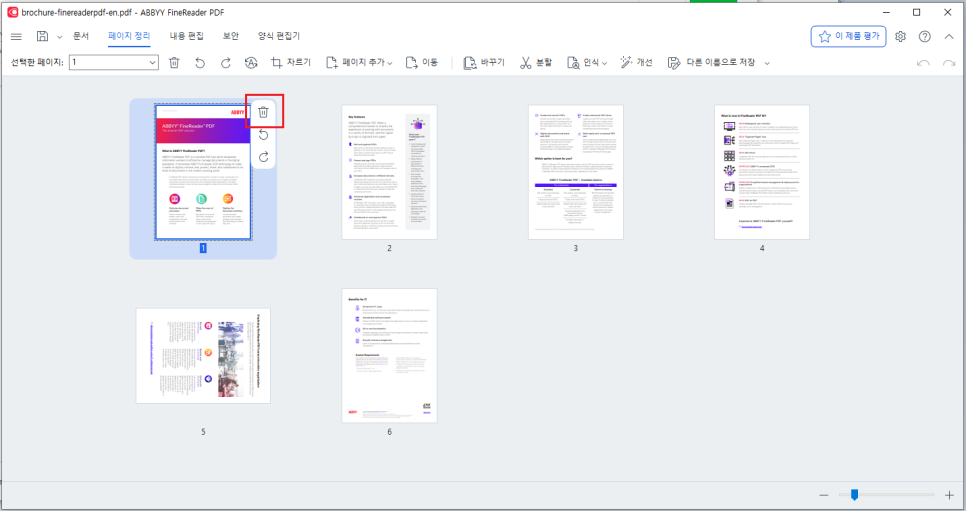Image resolution: width=966 pixels, height=511 pixels.
Task: Click the toolbar delete pages trash icon
Action: pyautogui.click(x=174, y=62)
